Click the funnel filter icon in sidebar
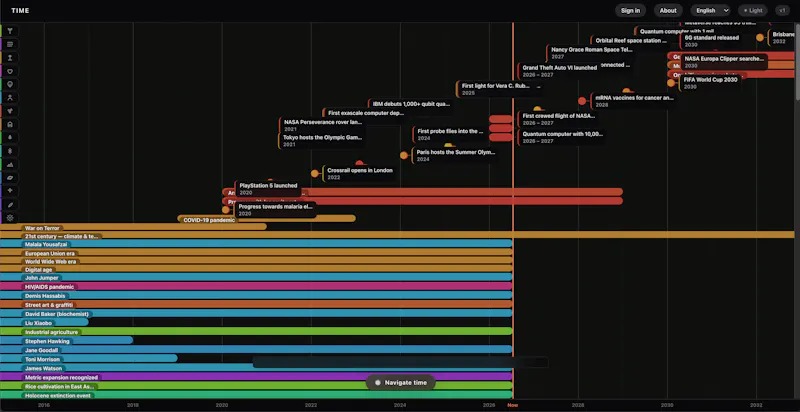This screenshot has width=800, height=412. coord(10,31)
